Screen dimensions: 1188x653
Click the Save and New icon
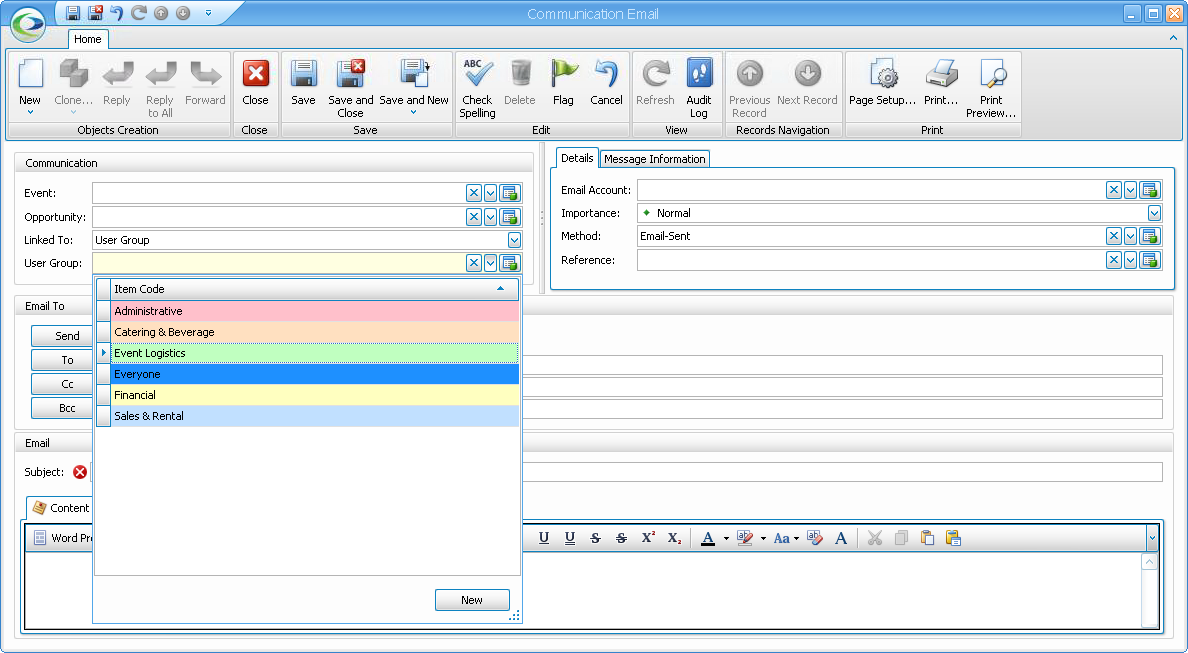pos(414,73)
